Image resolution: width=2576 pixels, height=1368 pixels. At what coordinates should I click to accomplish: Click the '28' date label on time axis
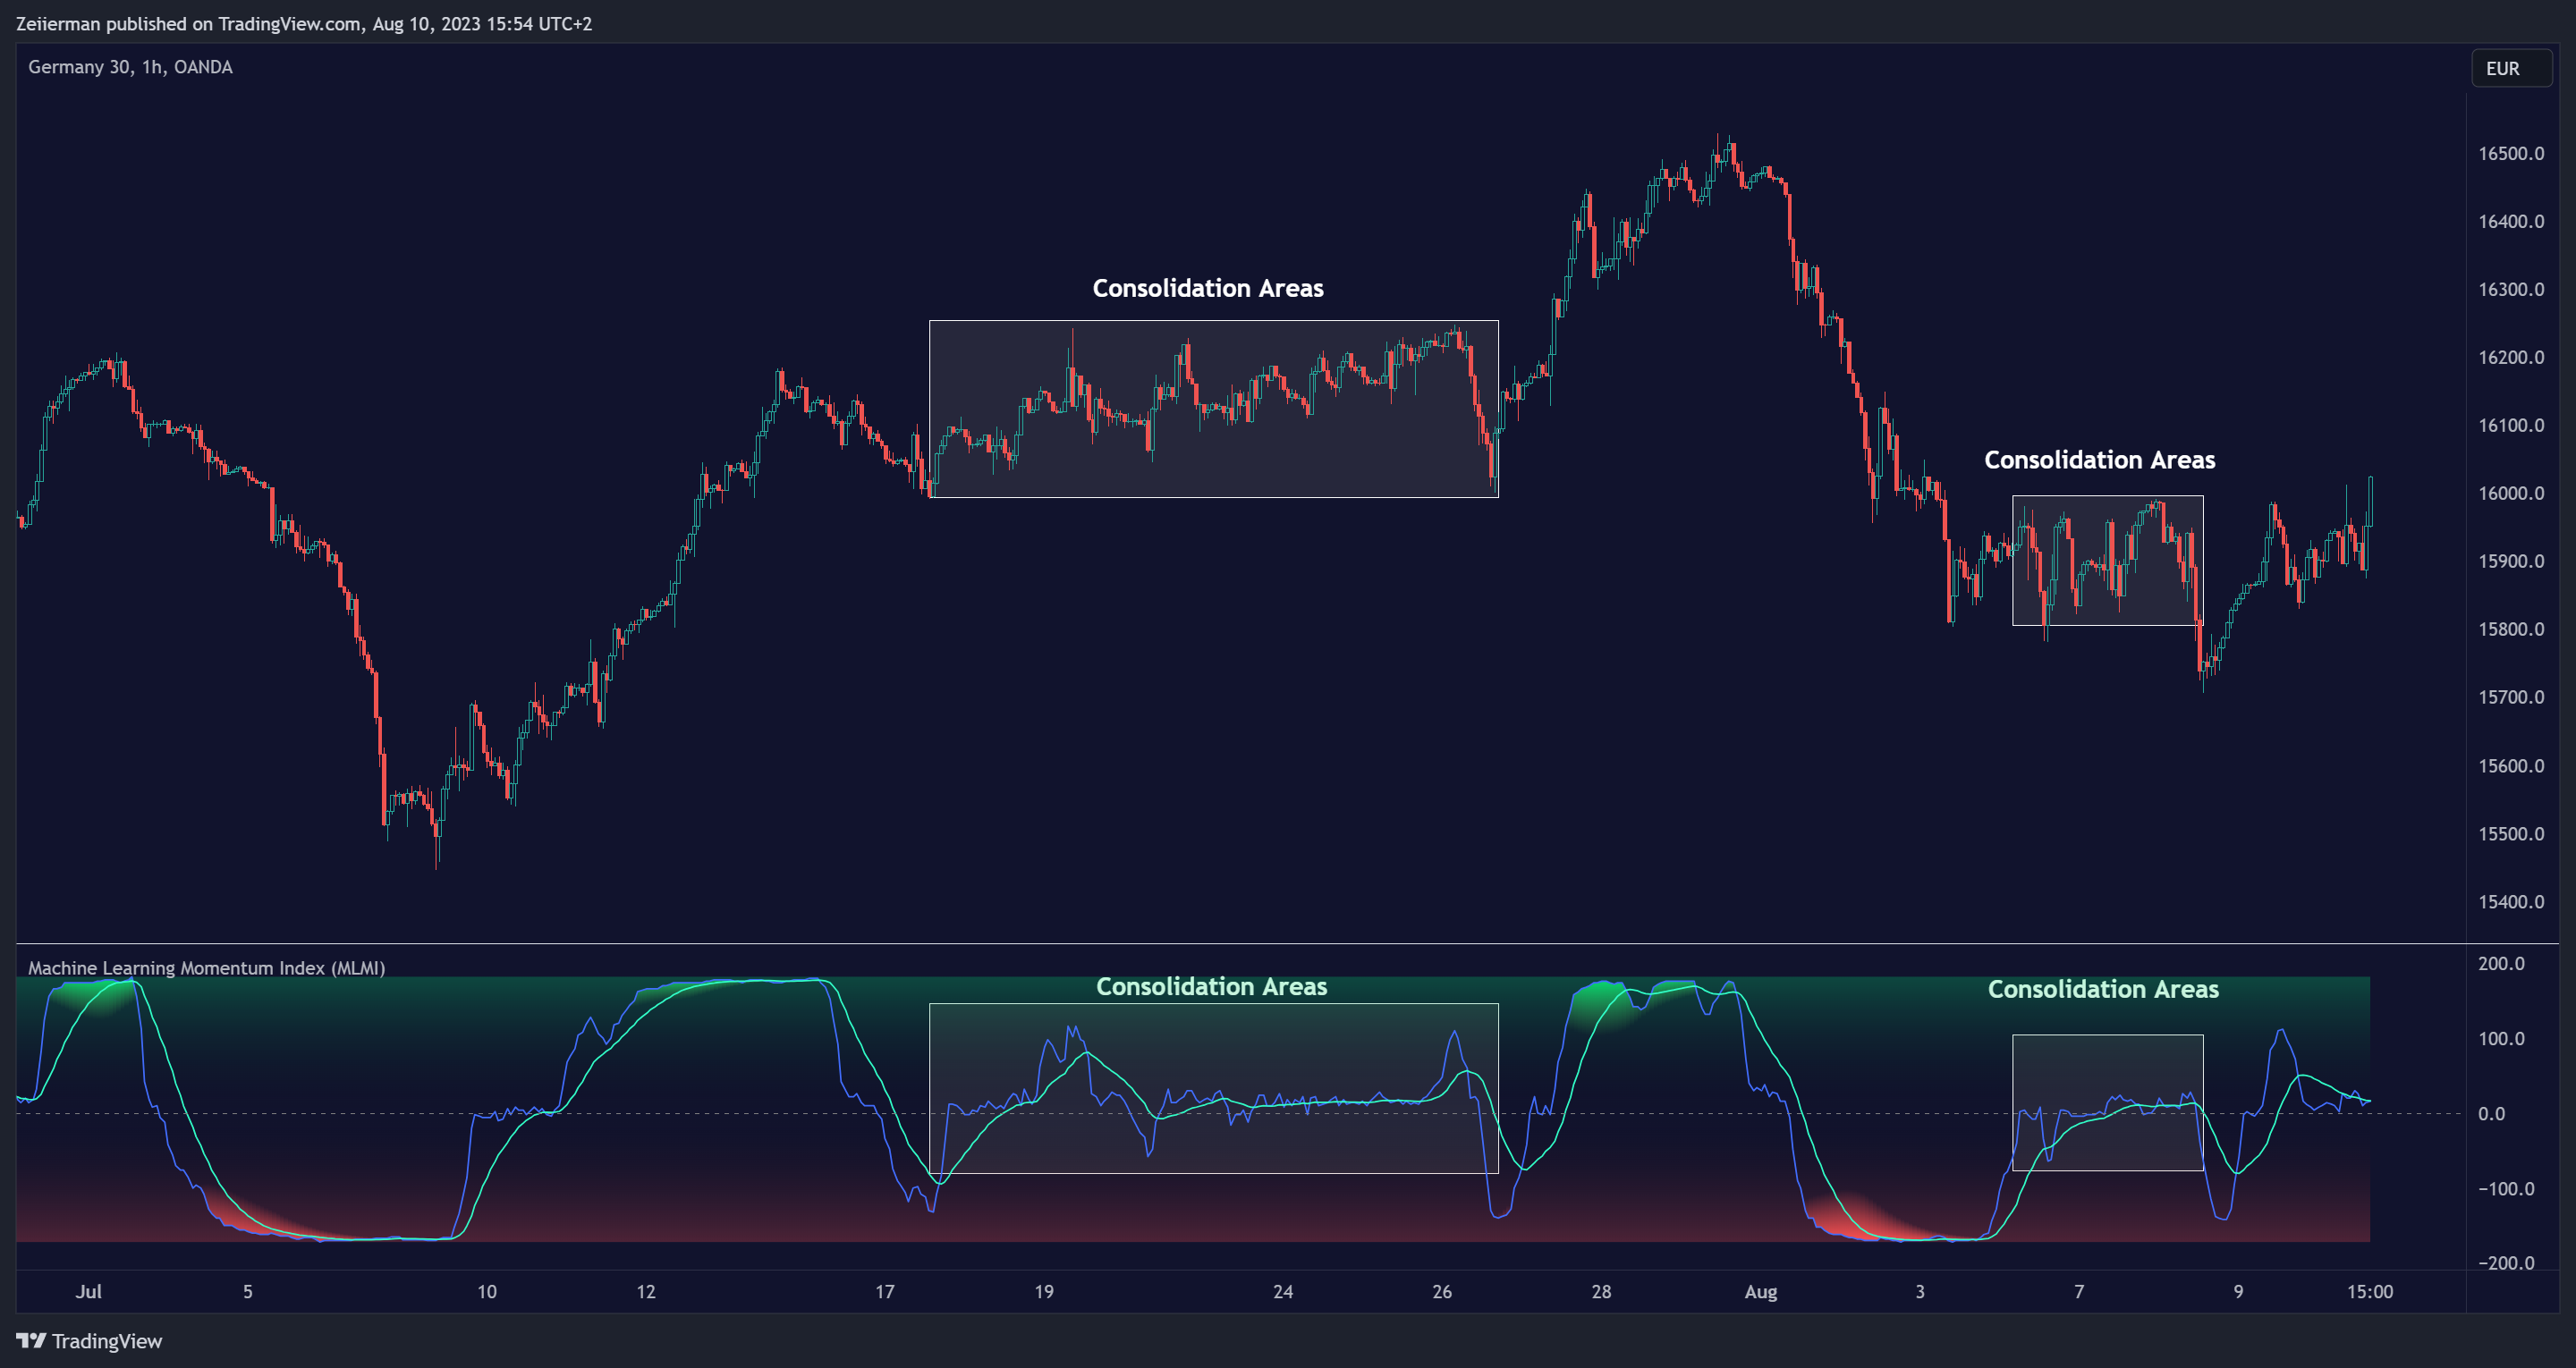(x=1601, y=1292)
